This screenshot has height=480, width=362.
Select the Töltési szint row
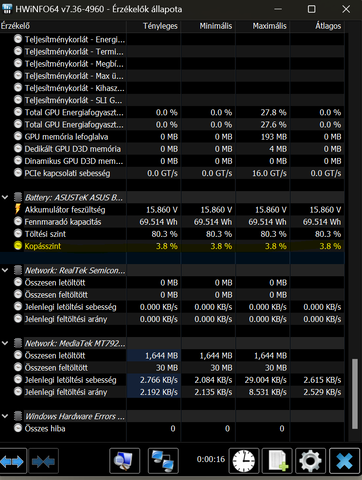click(172, 234)
